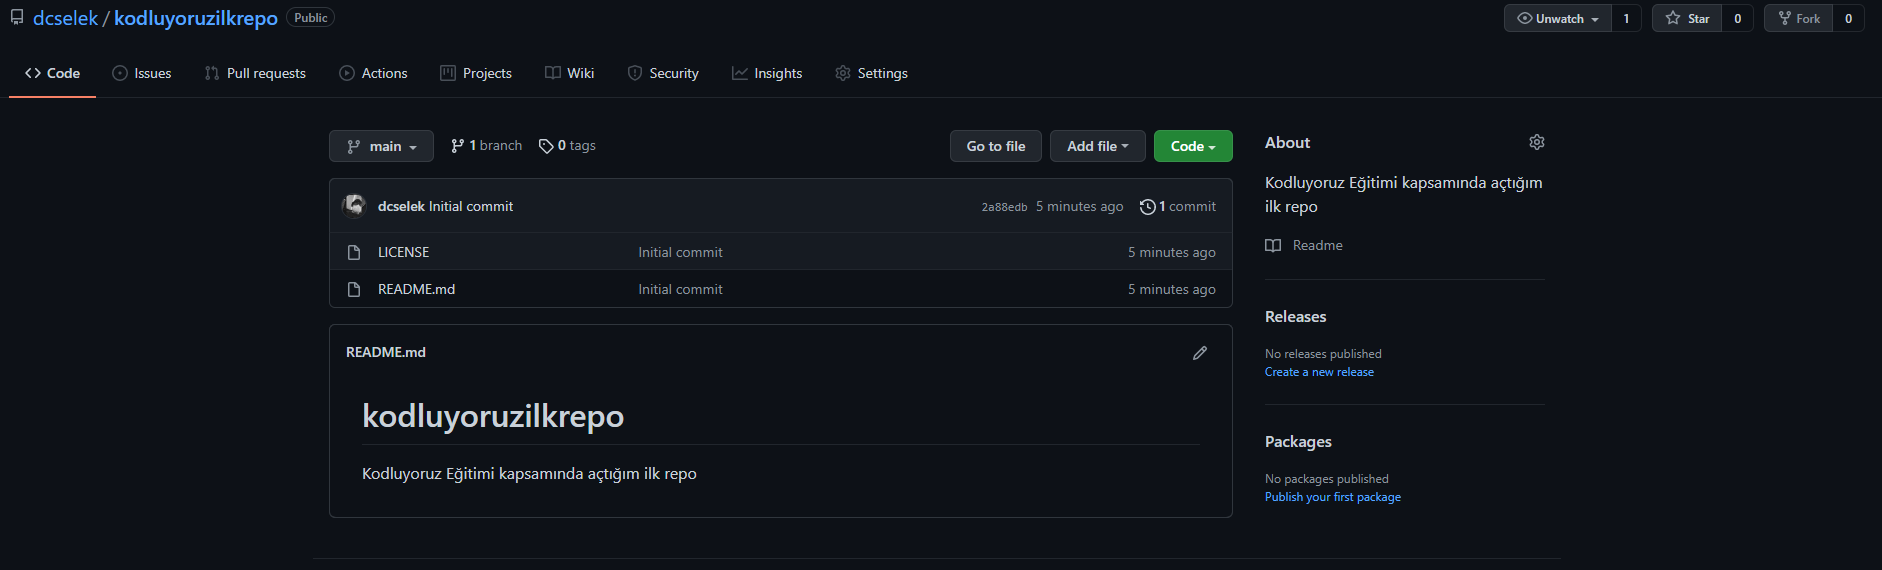Screen dimensions: 1882x570
Task: View the Insights tab
Action: (x=767, y=73)
